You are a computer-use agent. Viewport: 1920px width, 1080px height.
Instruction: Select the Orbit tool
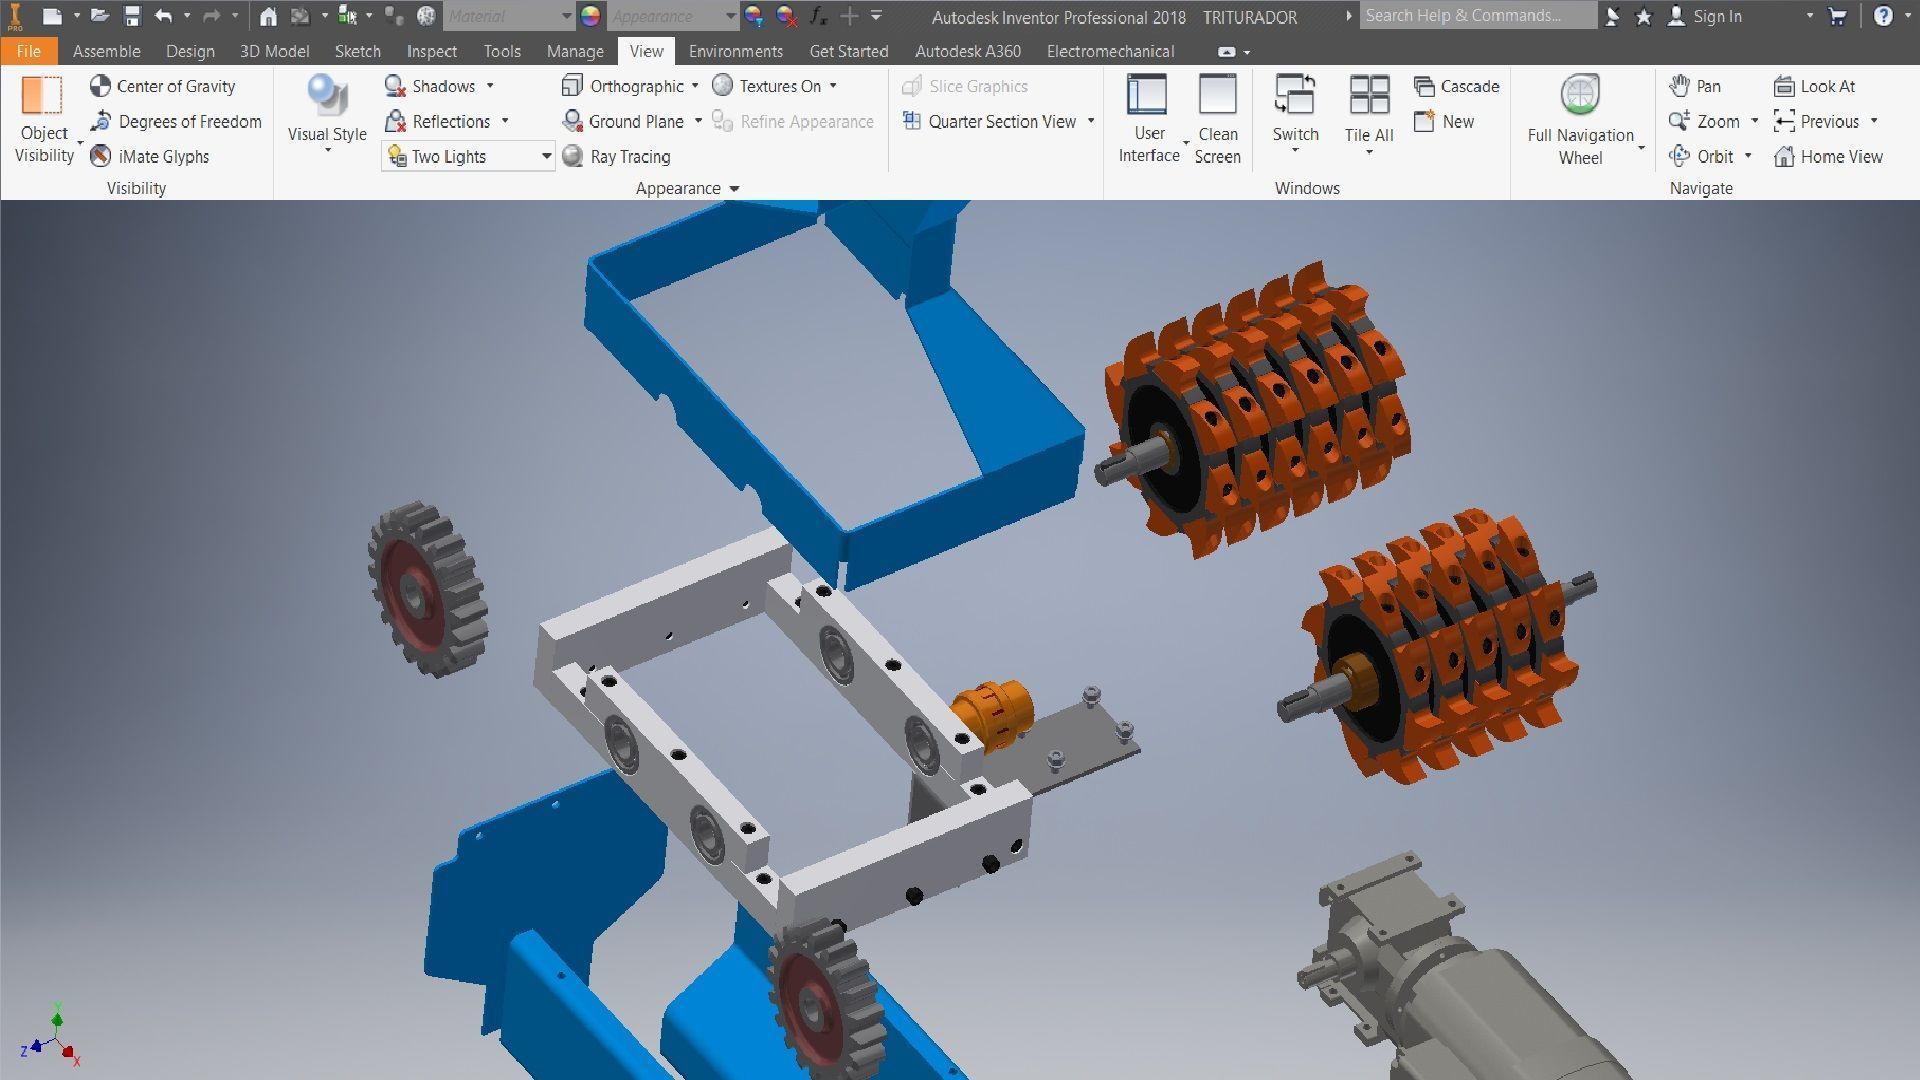(1701, 156)
